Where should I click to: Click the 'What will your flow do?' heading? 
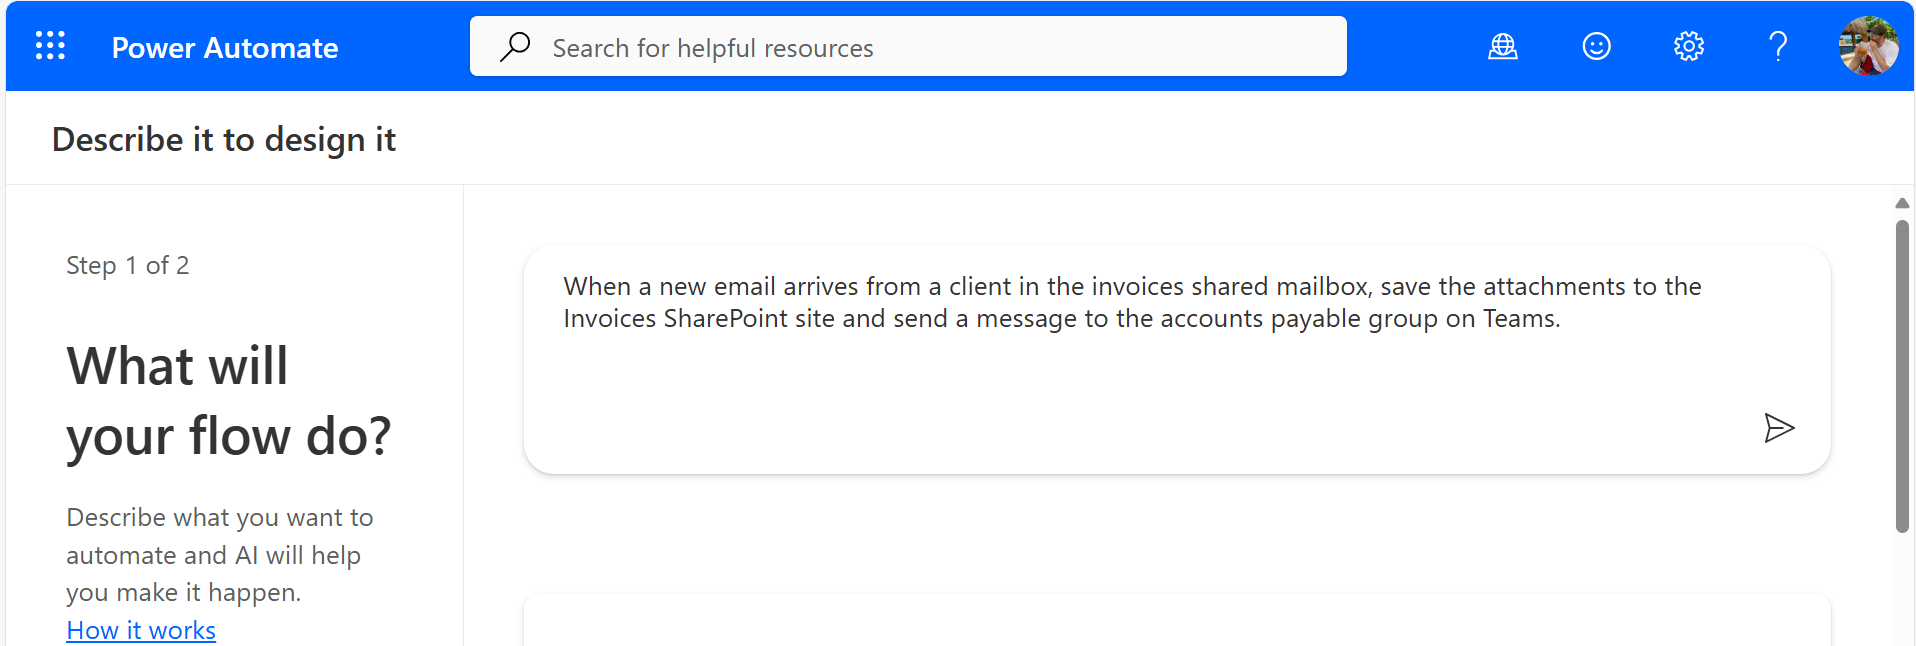(229, 400)
